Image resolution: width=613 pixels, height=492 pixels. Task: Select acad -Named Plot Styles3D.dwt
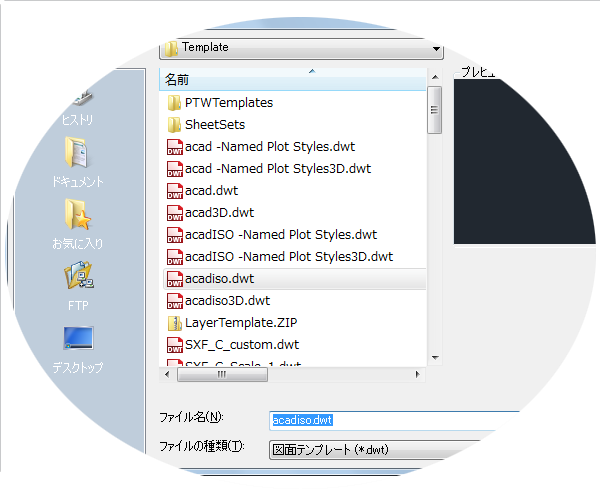(278, 169)
